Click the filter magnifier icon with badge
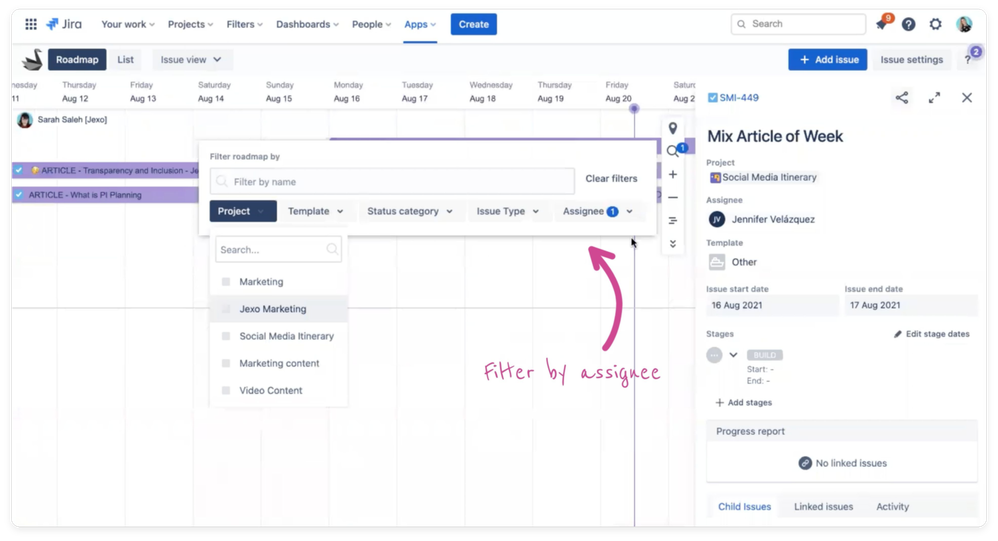 (x=673, y=151)
